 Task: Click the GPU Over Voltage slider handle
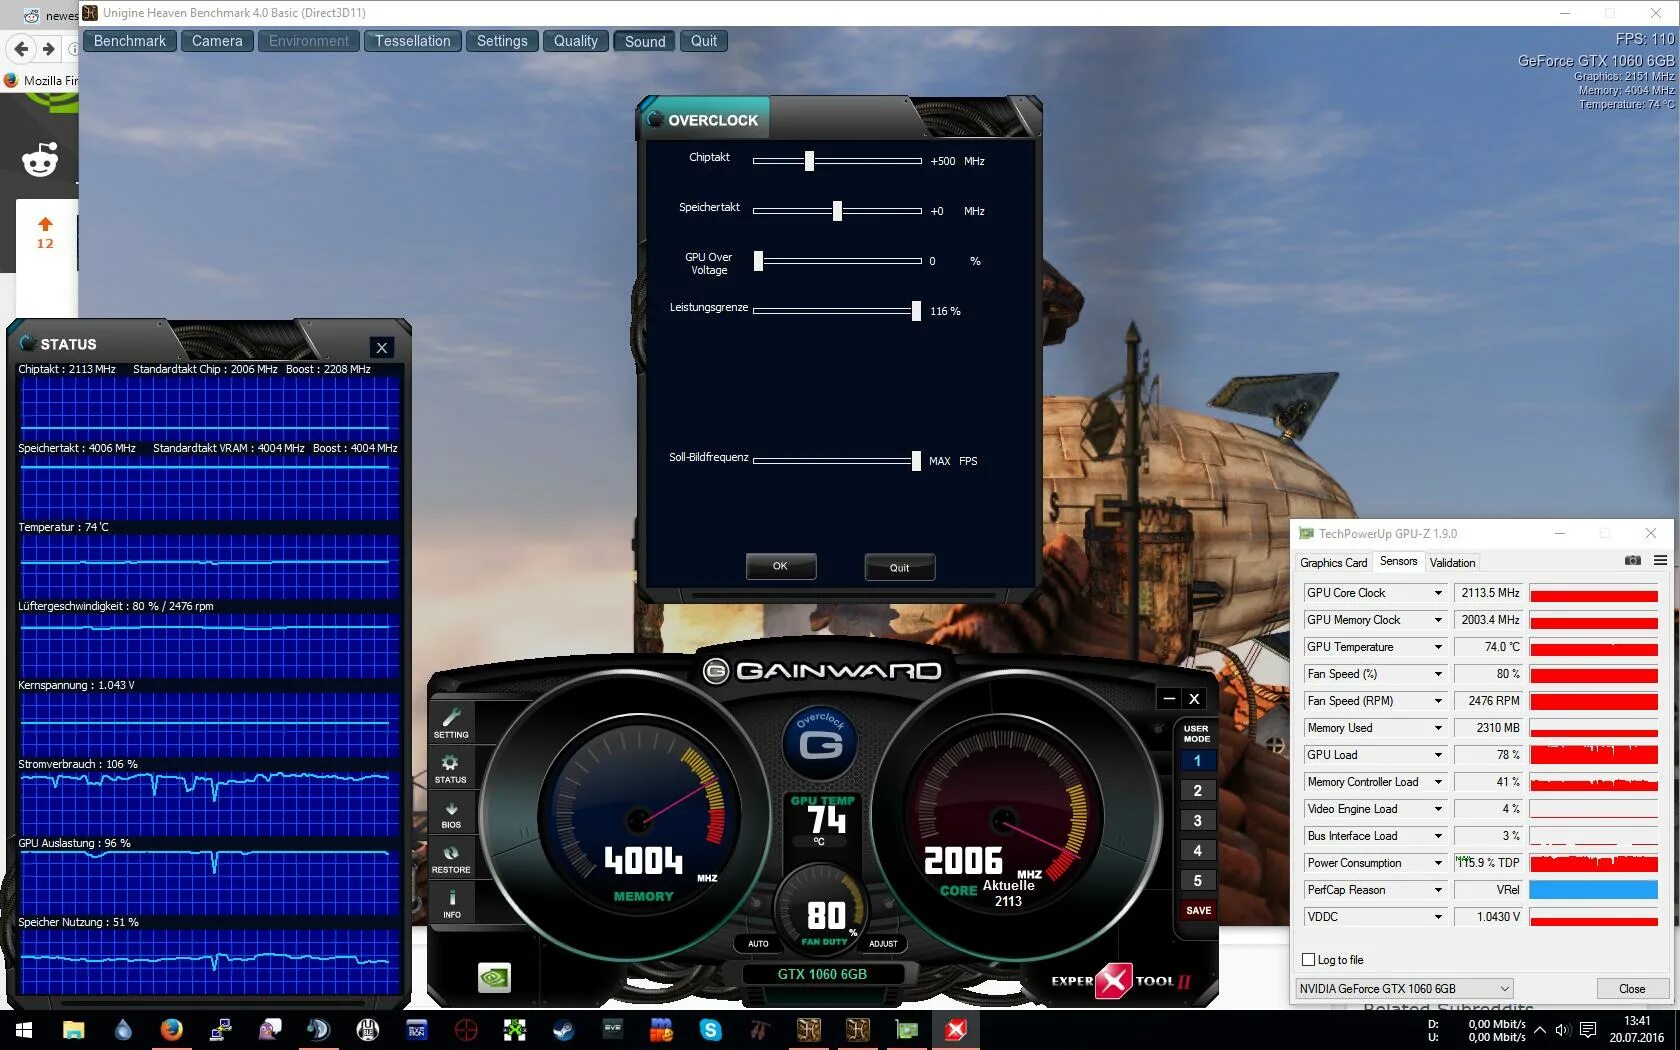coord(758,261)
